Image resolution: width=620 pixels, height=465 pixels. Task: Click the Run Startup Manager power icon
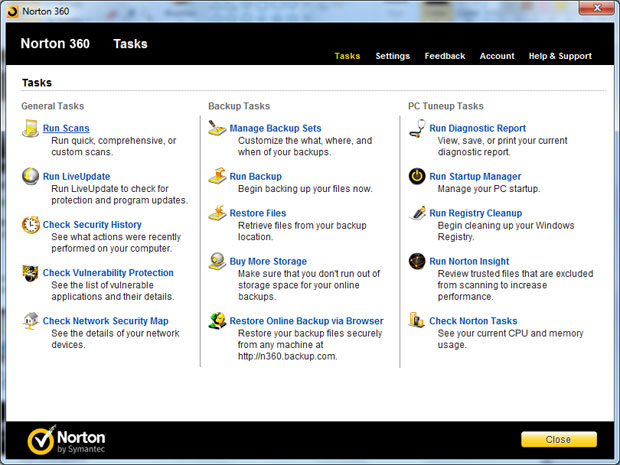tap(417, 176)
